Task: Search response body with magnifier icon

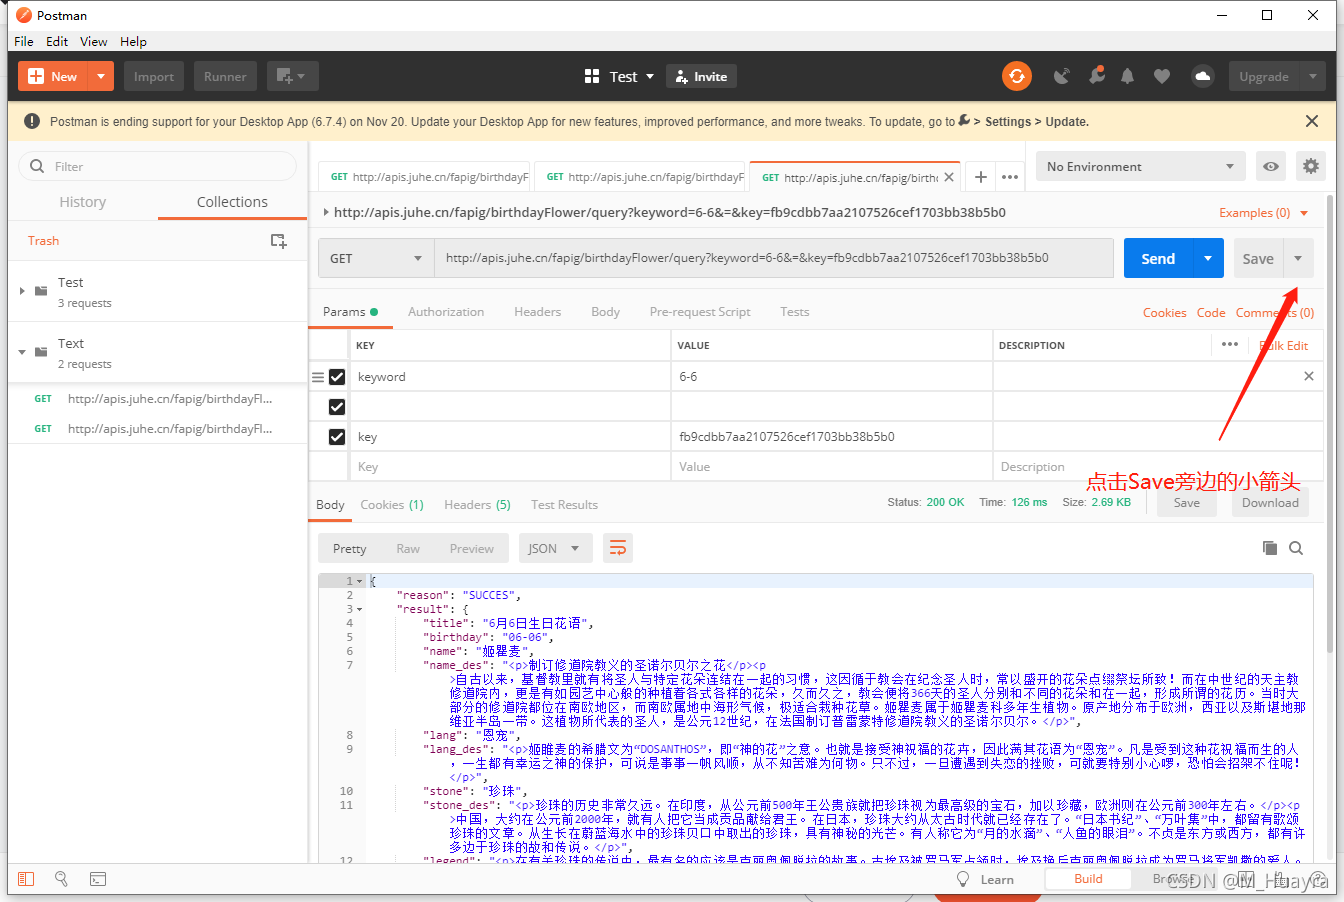Action: click(x=1296, y=548)
